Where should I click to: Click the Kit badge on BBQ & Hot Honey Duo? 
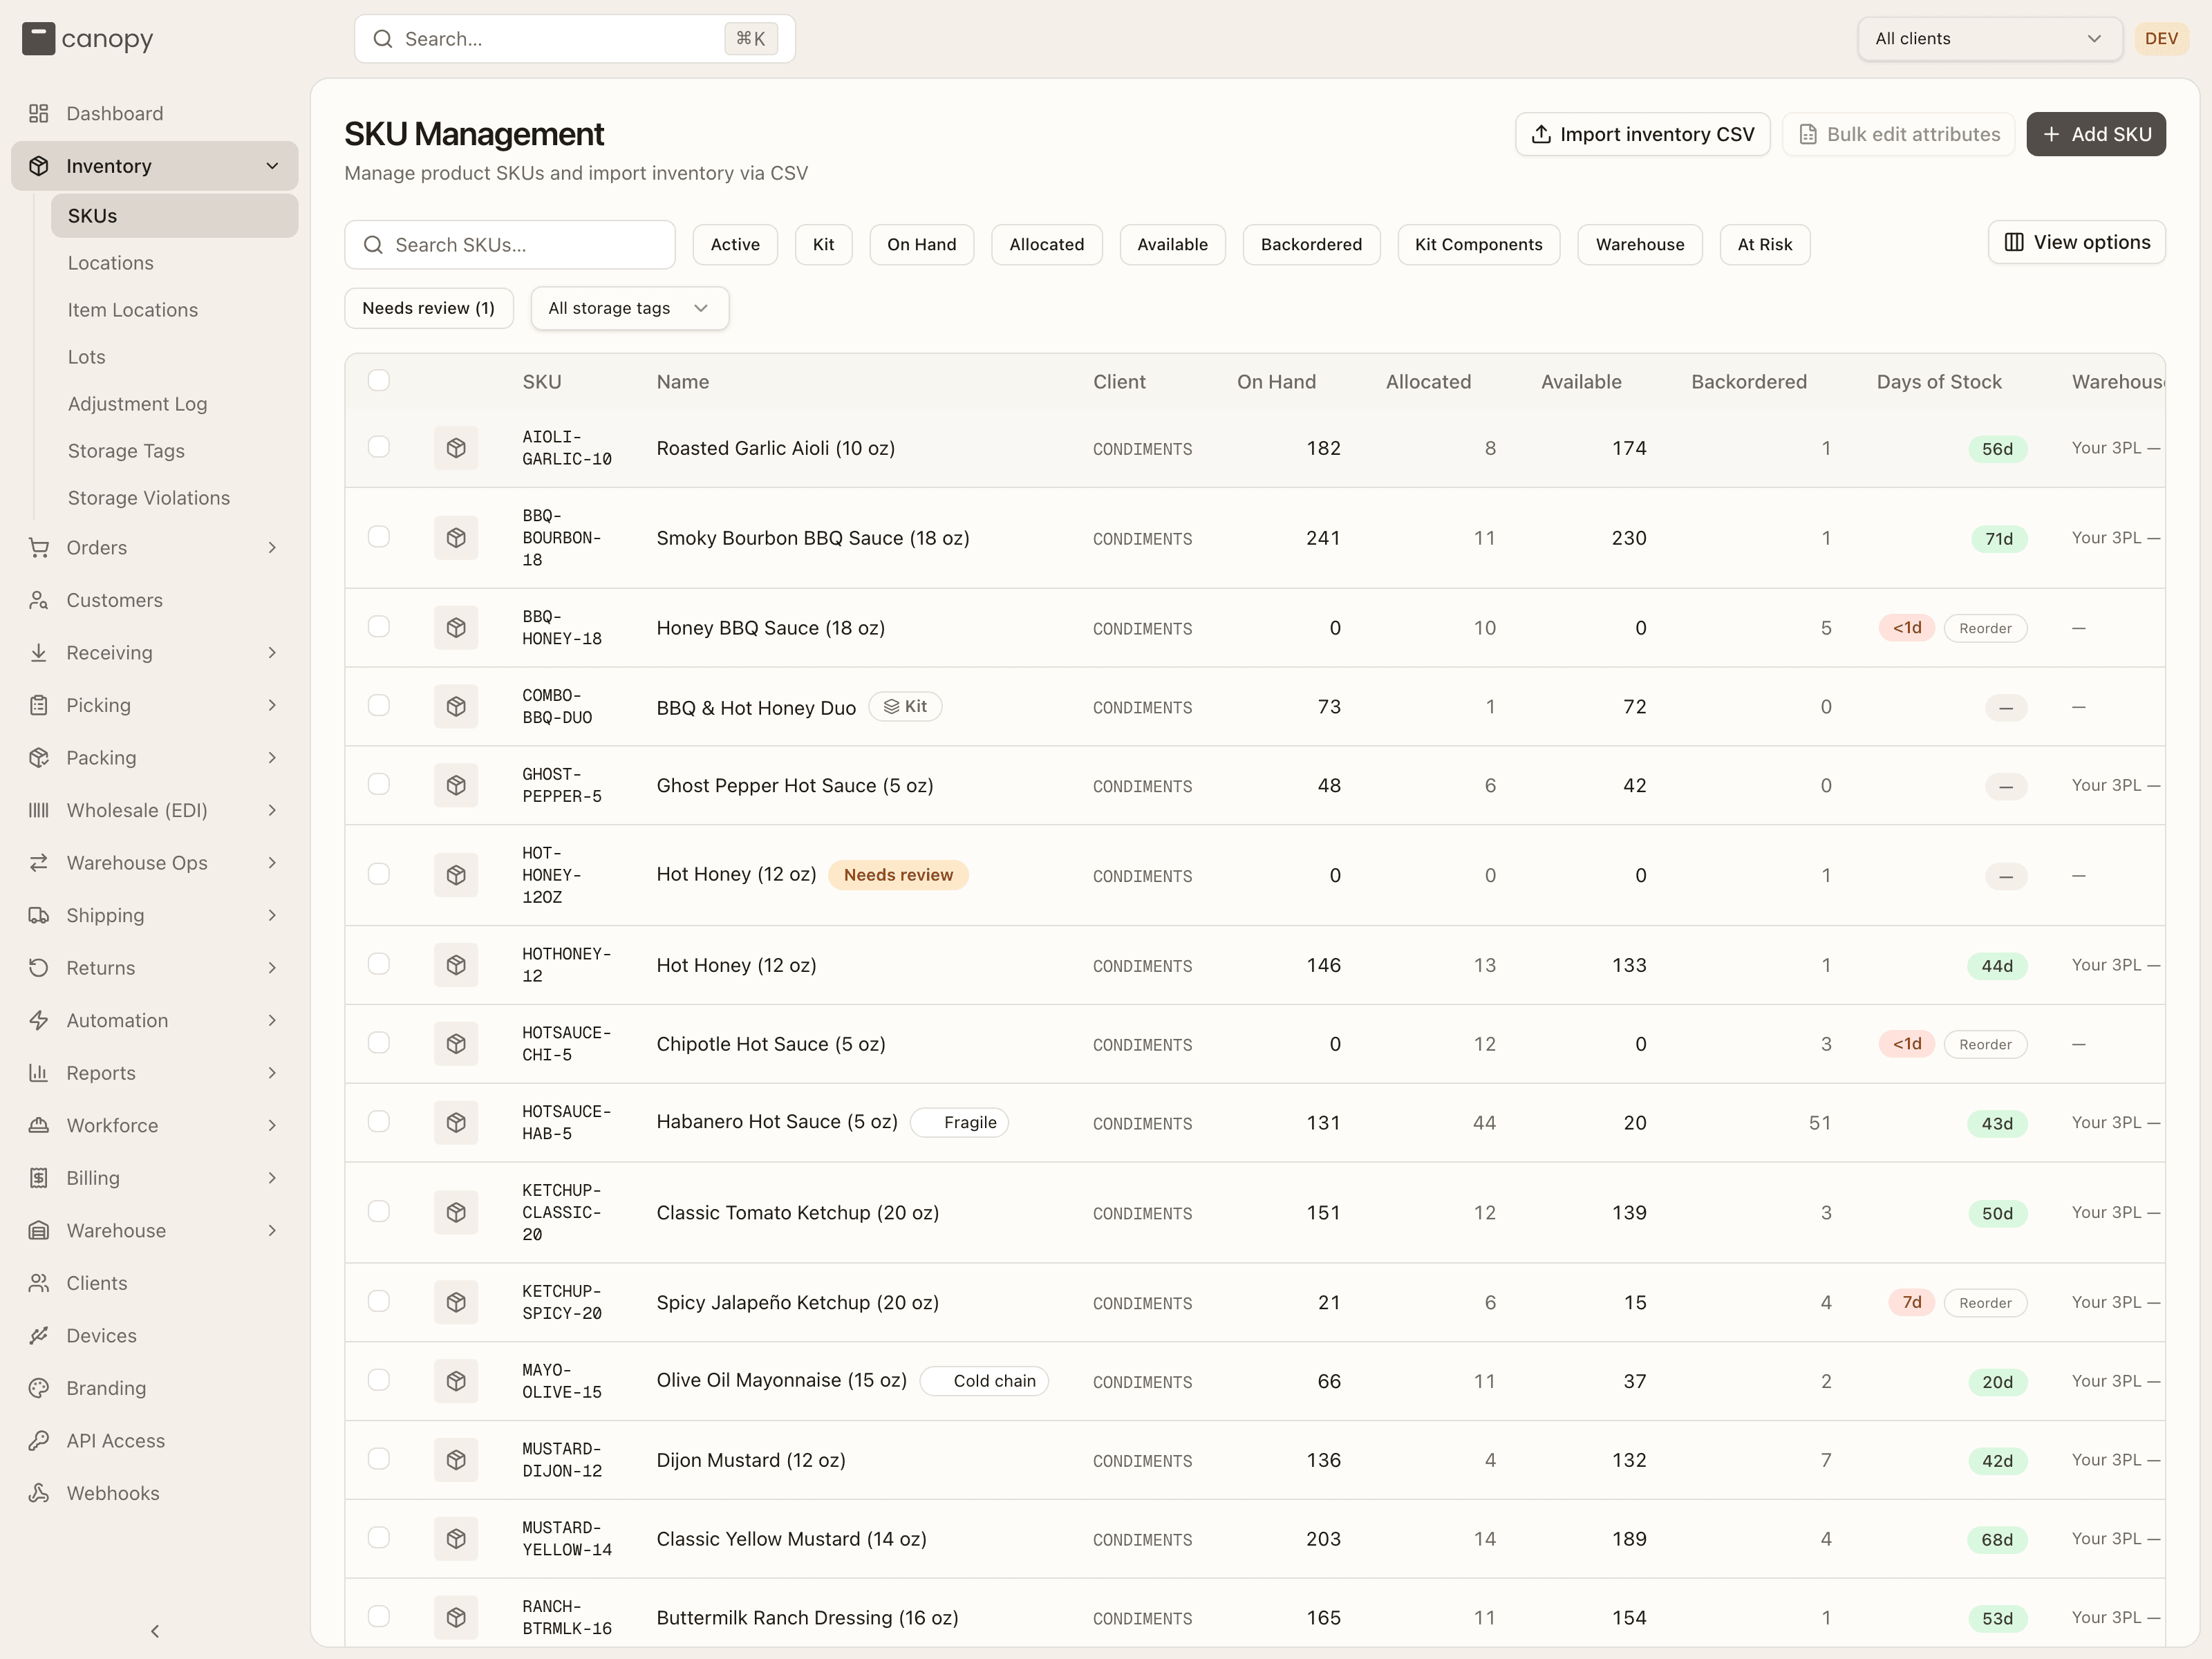click(x=905, y=706)
